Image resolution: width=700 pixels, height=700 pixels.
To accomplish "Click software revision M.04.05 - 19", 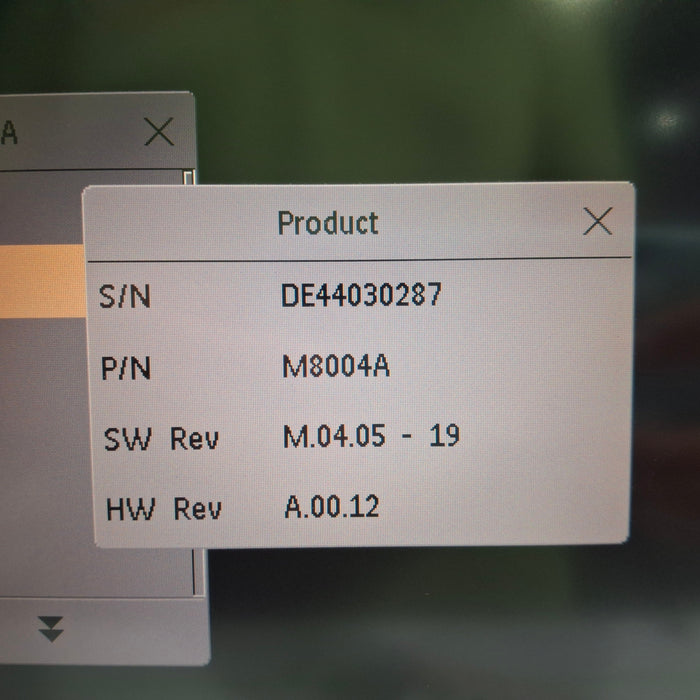I will tap(371, 436).
